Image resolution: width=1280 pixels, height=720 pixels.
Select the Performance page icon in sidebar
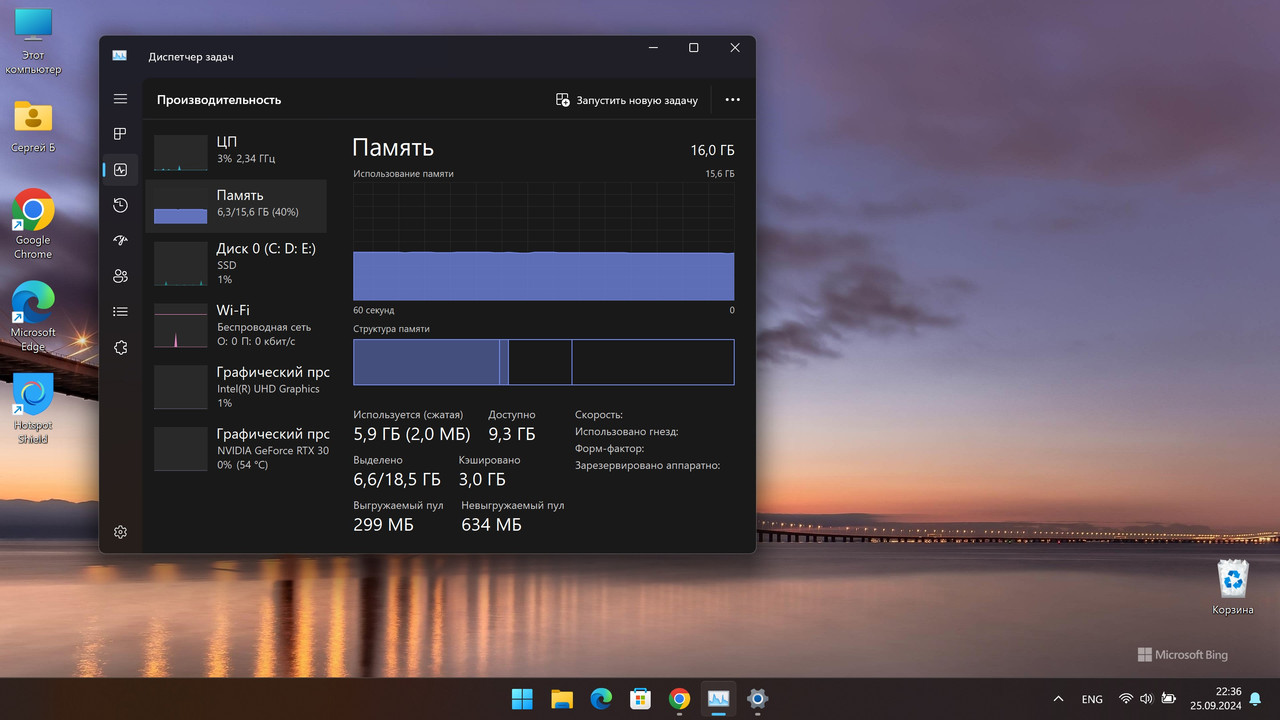120,170
